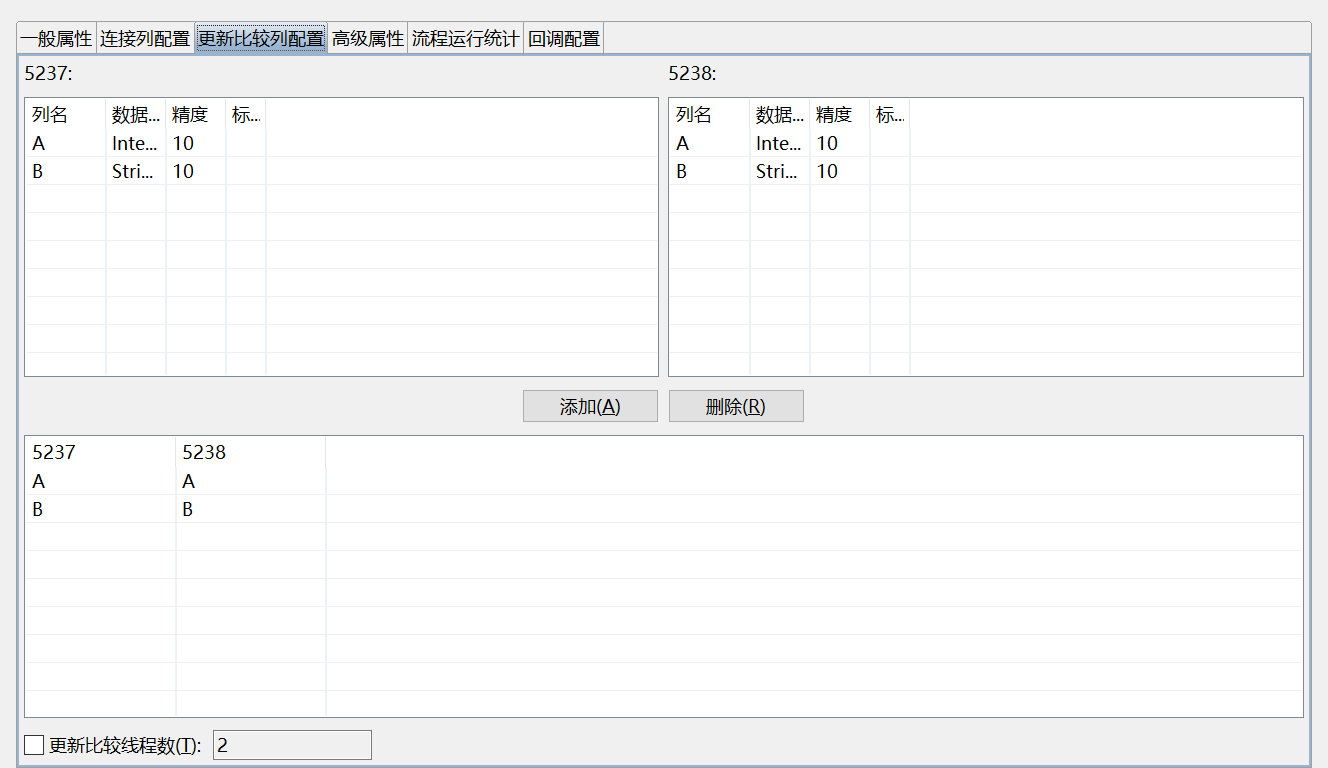
Task: Click the 精度 header in 5237 table
Action: tap(196, 115)
